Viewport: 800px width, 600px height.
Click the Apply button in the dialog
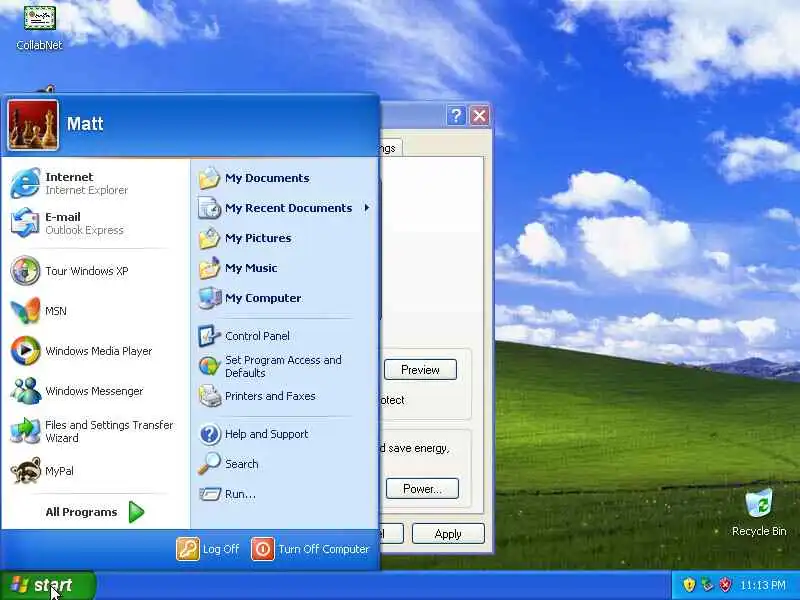448,534
